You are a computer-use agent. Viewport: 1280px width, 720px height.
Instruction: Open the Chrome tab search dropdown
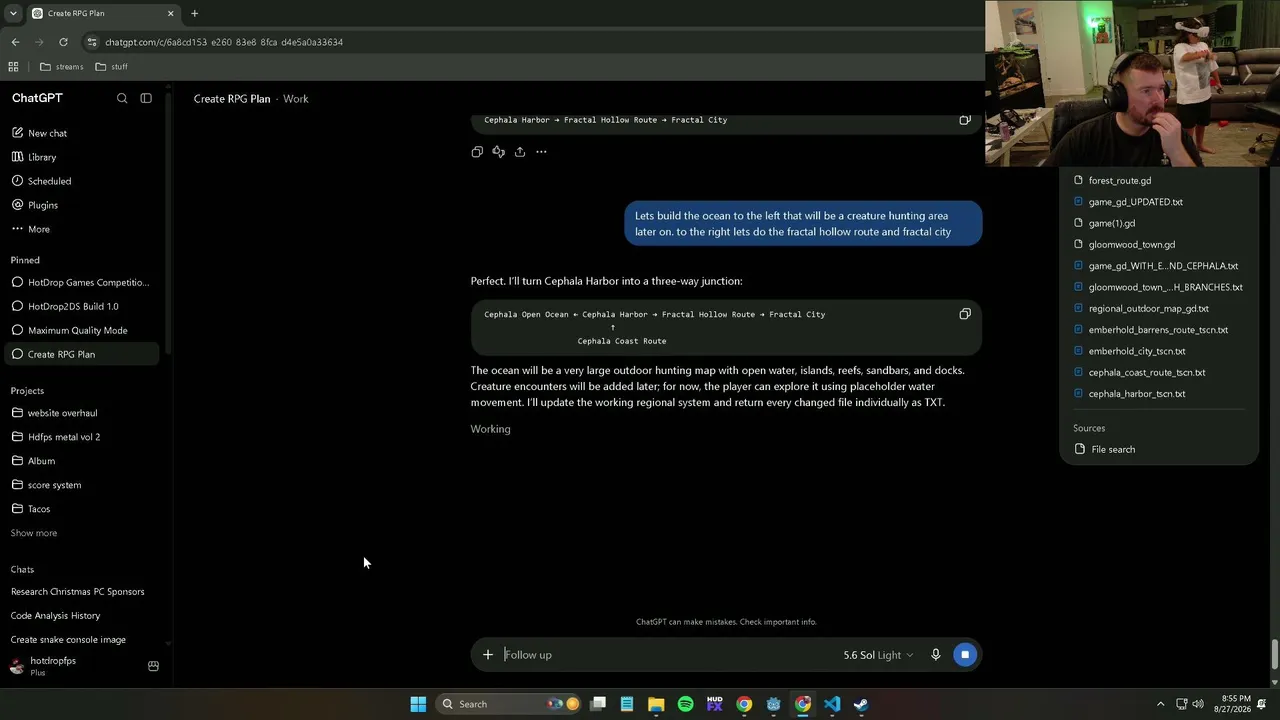click(x=13, y=13)
